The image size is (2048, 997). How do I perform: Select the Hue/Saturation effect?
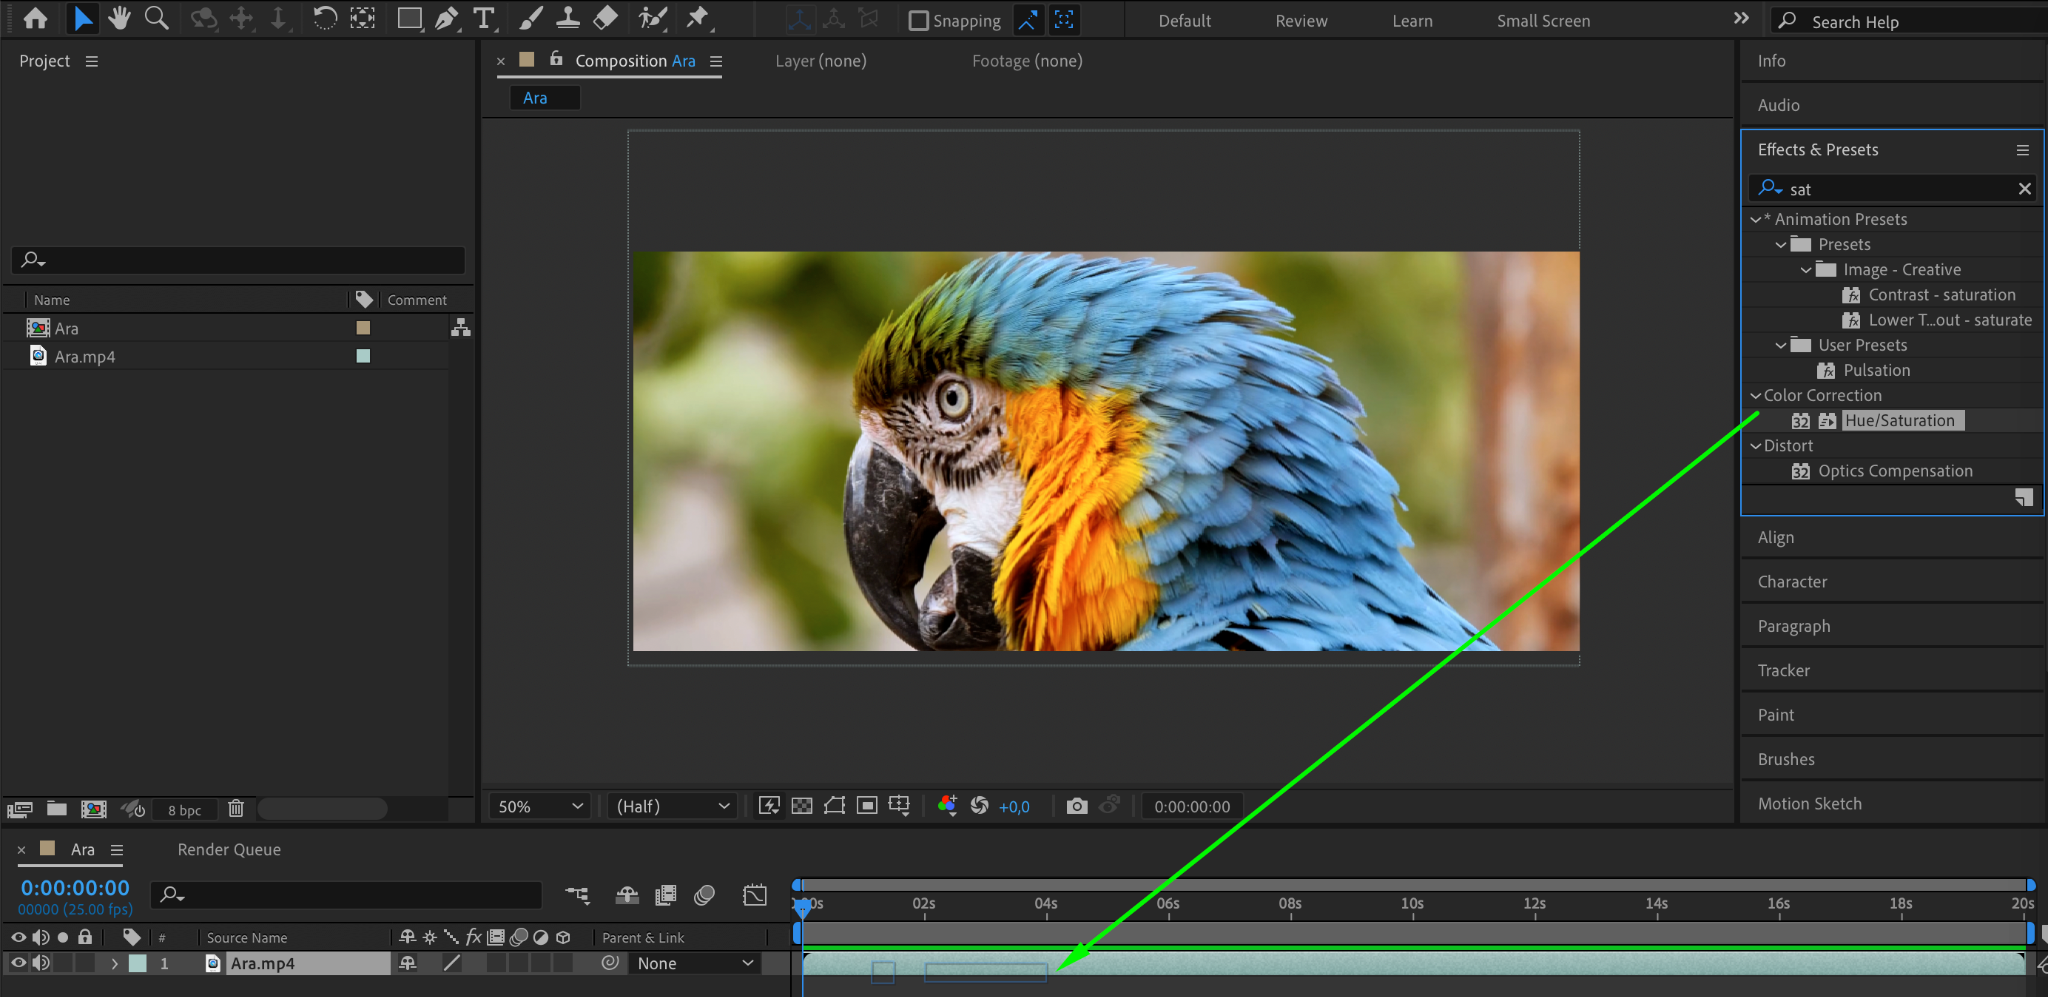click(1899, 421)
